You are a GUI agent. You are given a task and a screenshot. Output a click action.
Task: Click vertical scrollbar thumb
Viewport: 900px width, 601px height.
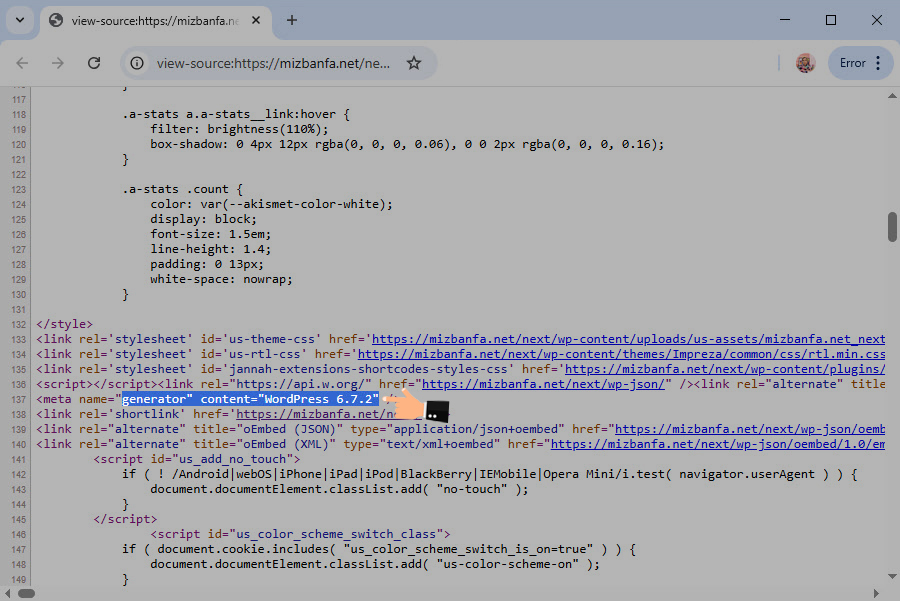[892, 227]
